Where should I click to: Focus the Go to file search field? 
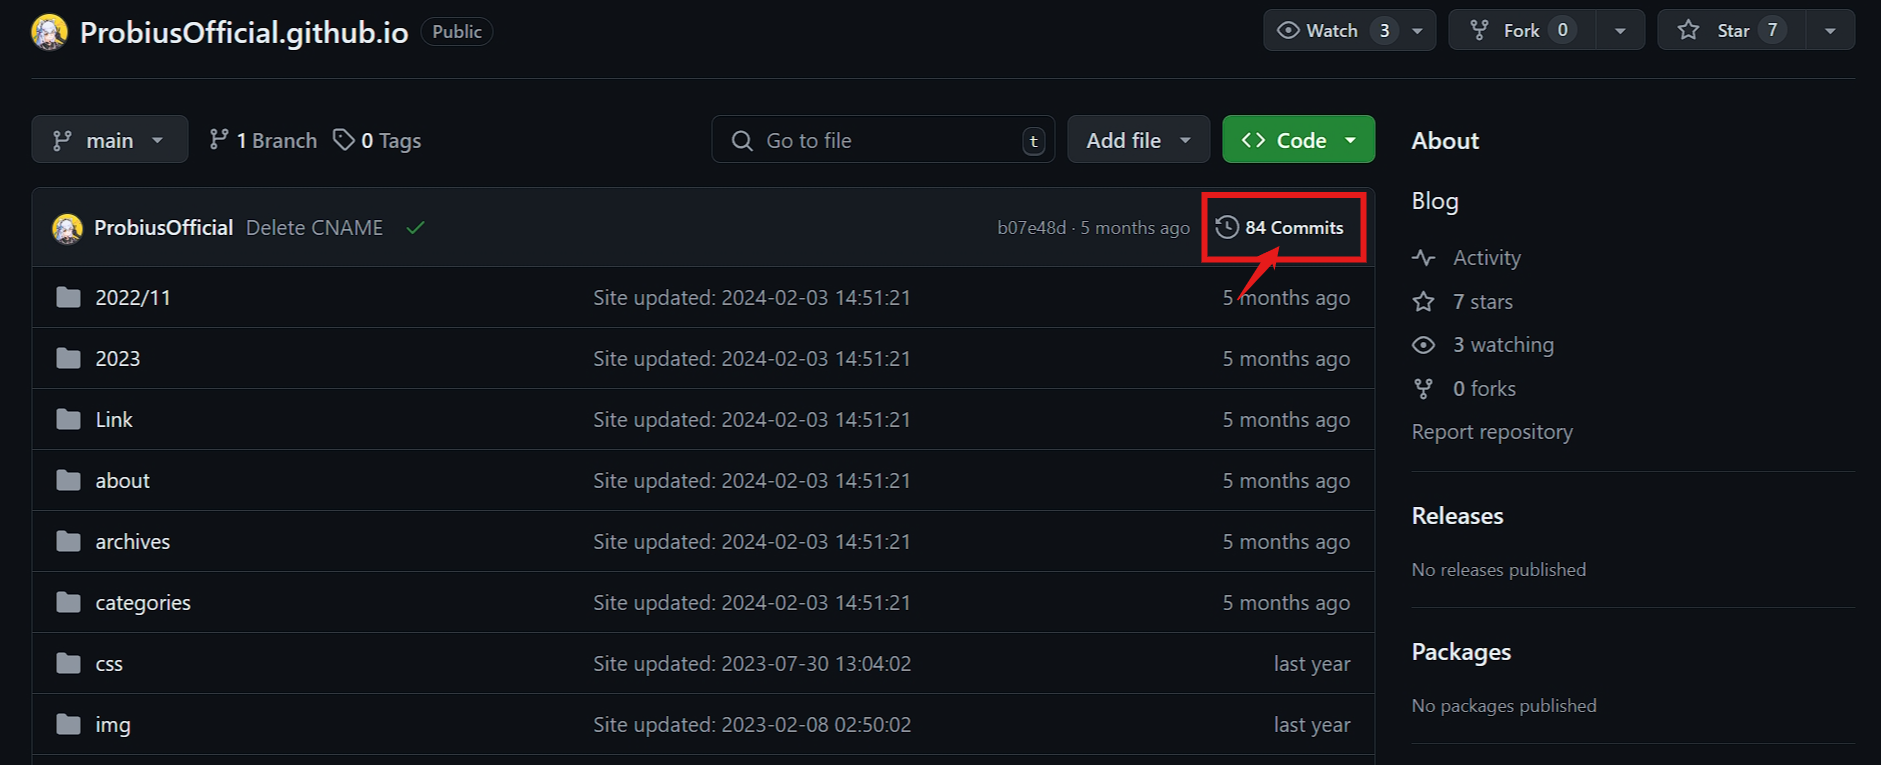[x=883, y=140]
